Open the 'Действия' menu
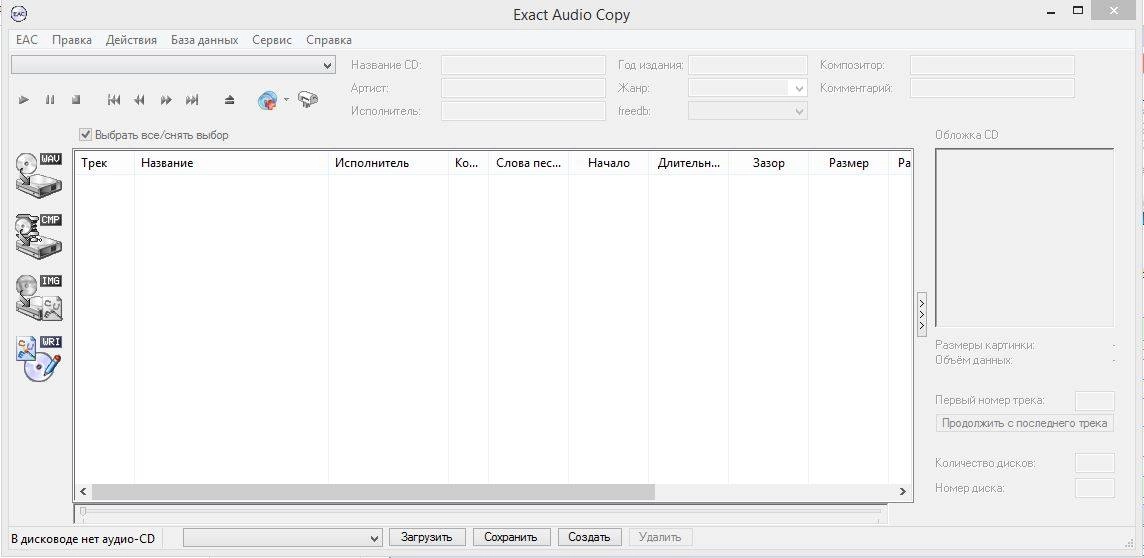This screenshot has width=1144, height=558. (131, 40)
